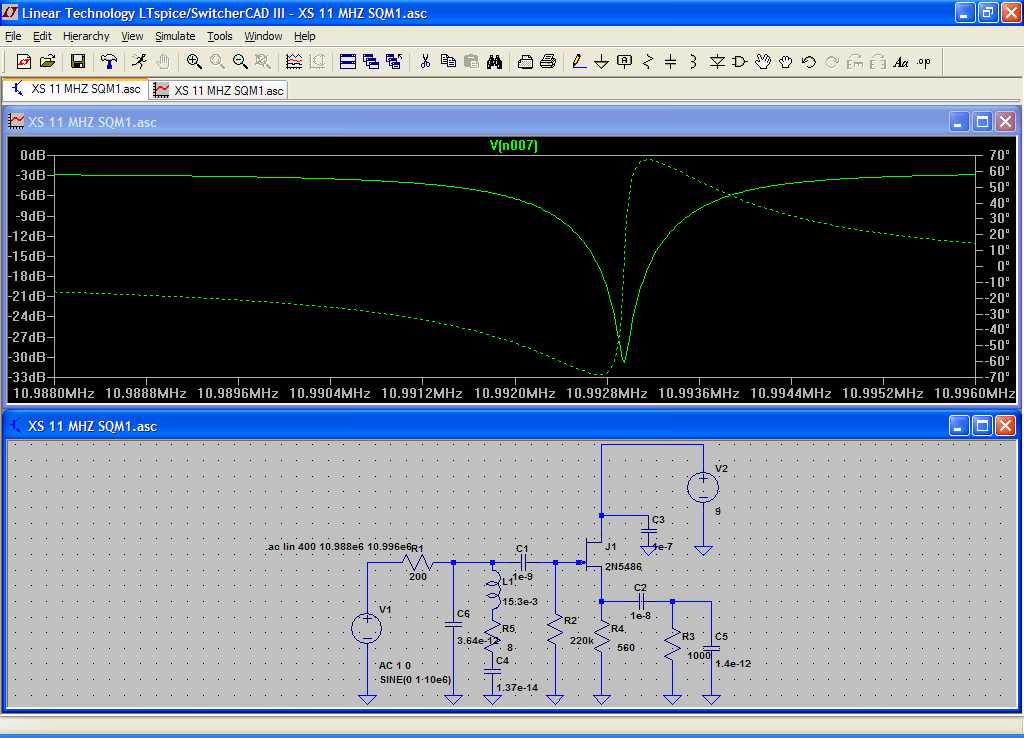Click the Zoom In magnifier icon

[x=194, y=62]
